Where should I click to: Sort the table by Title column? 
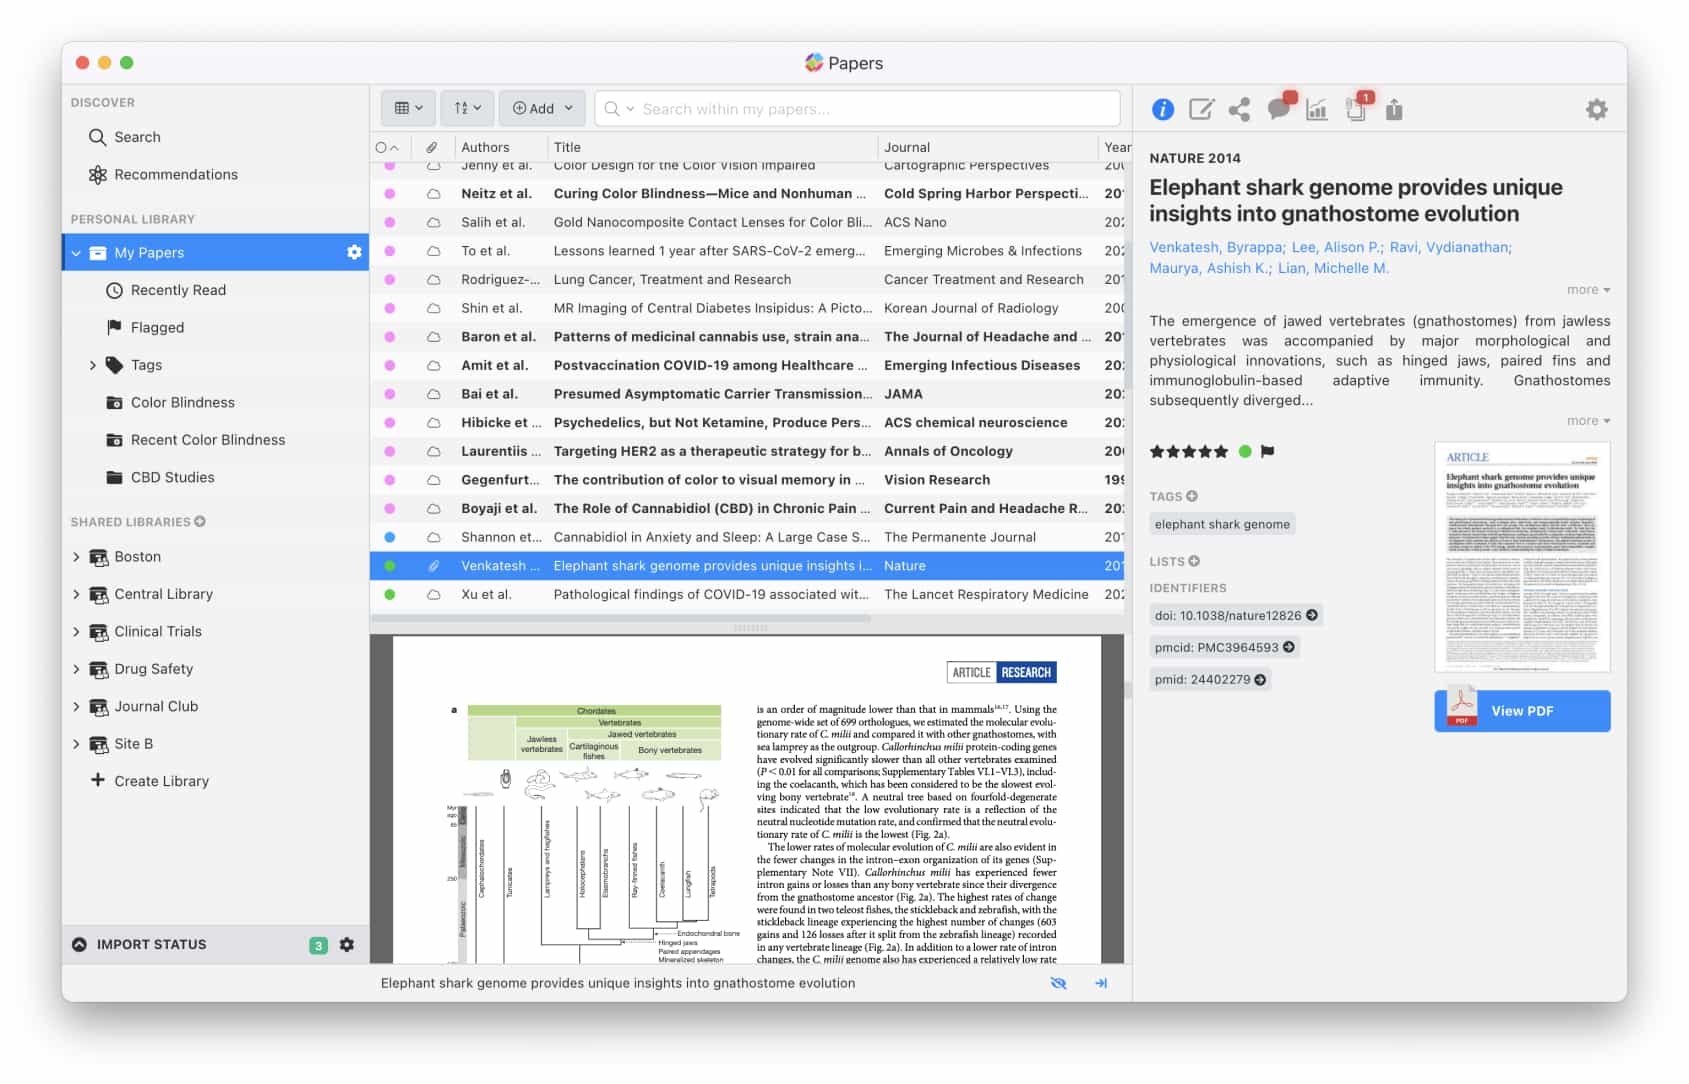point(567,147)
